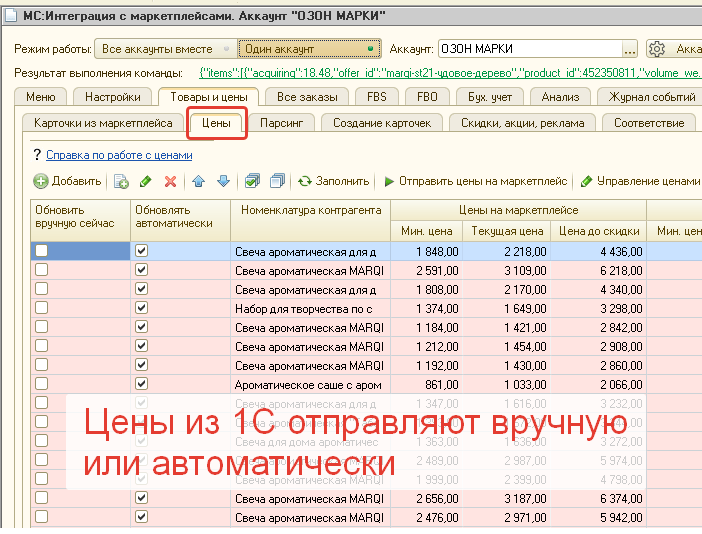Uncheck automatic update checkbox in first row
This screenshot has height=534, width=702.
click(x=141, y=252)
